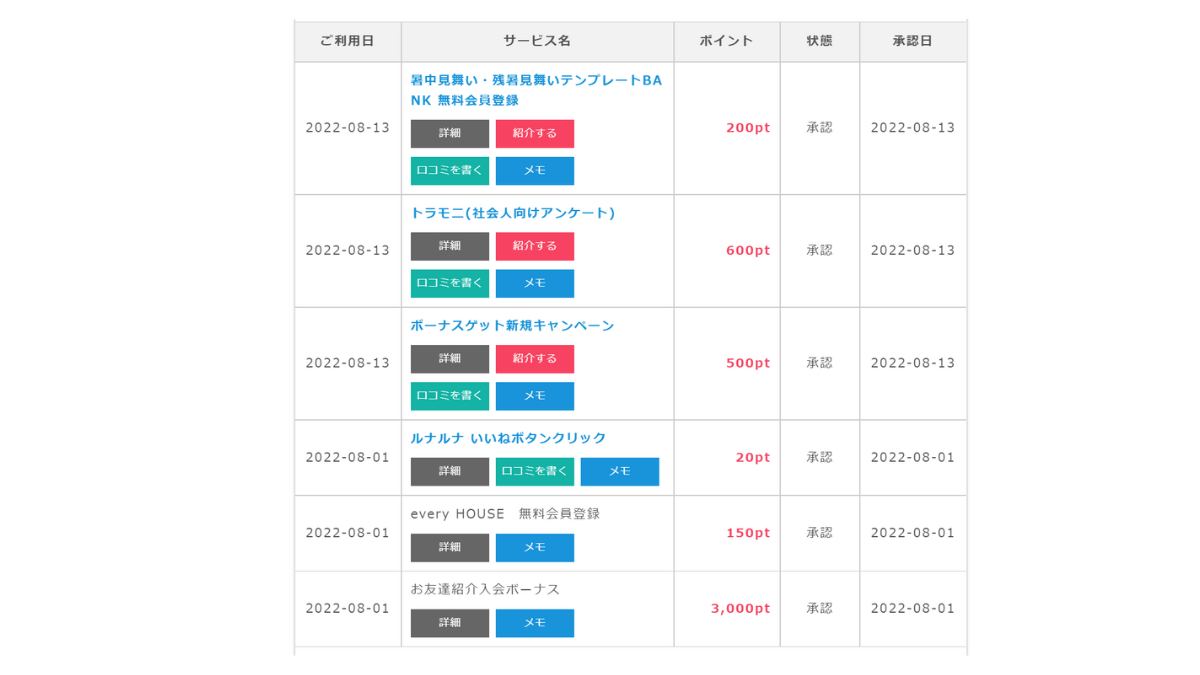Screen dimensions: 1200x675
Task: Click the 状態 column header
Action: coord(820,41)
